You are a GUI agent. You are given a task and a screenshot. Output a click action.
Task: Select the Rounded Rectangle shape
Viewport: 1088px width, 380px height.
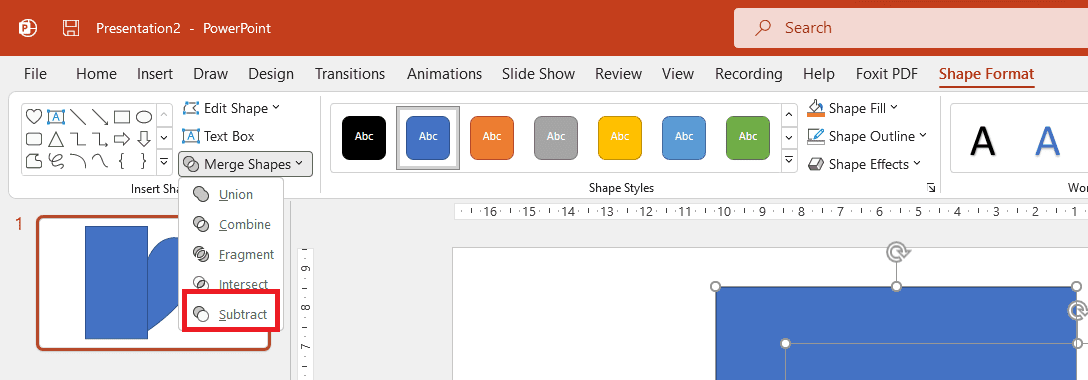click(x=33, y=139)
